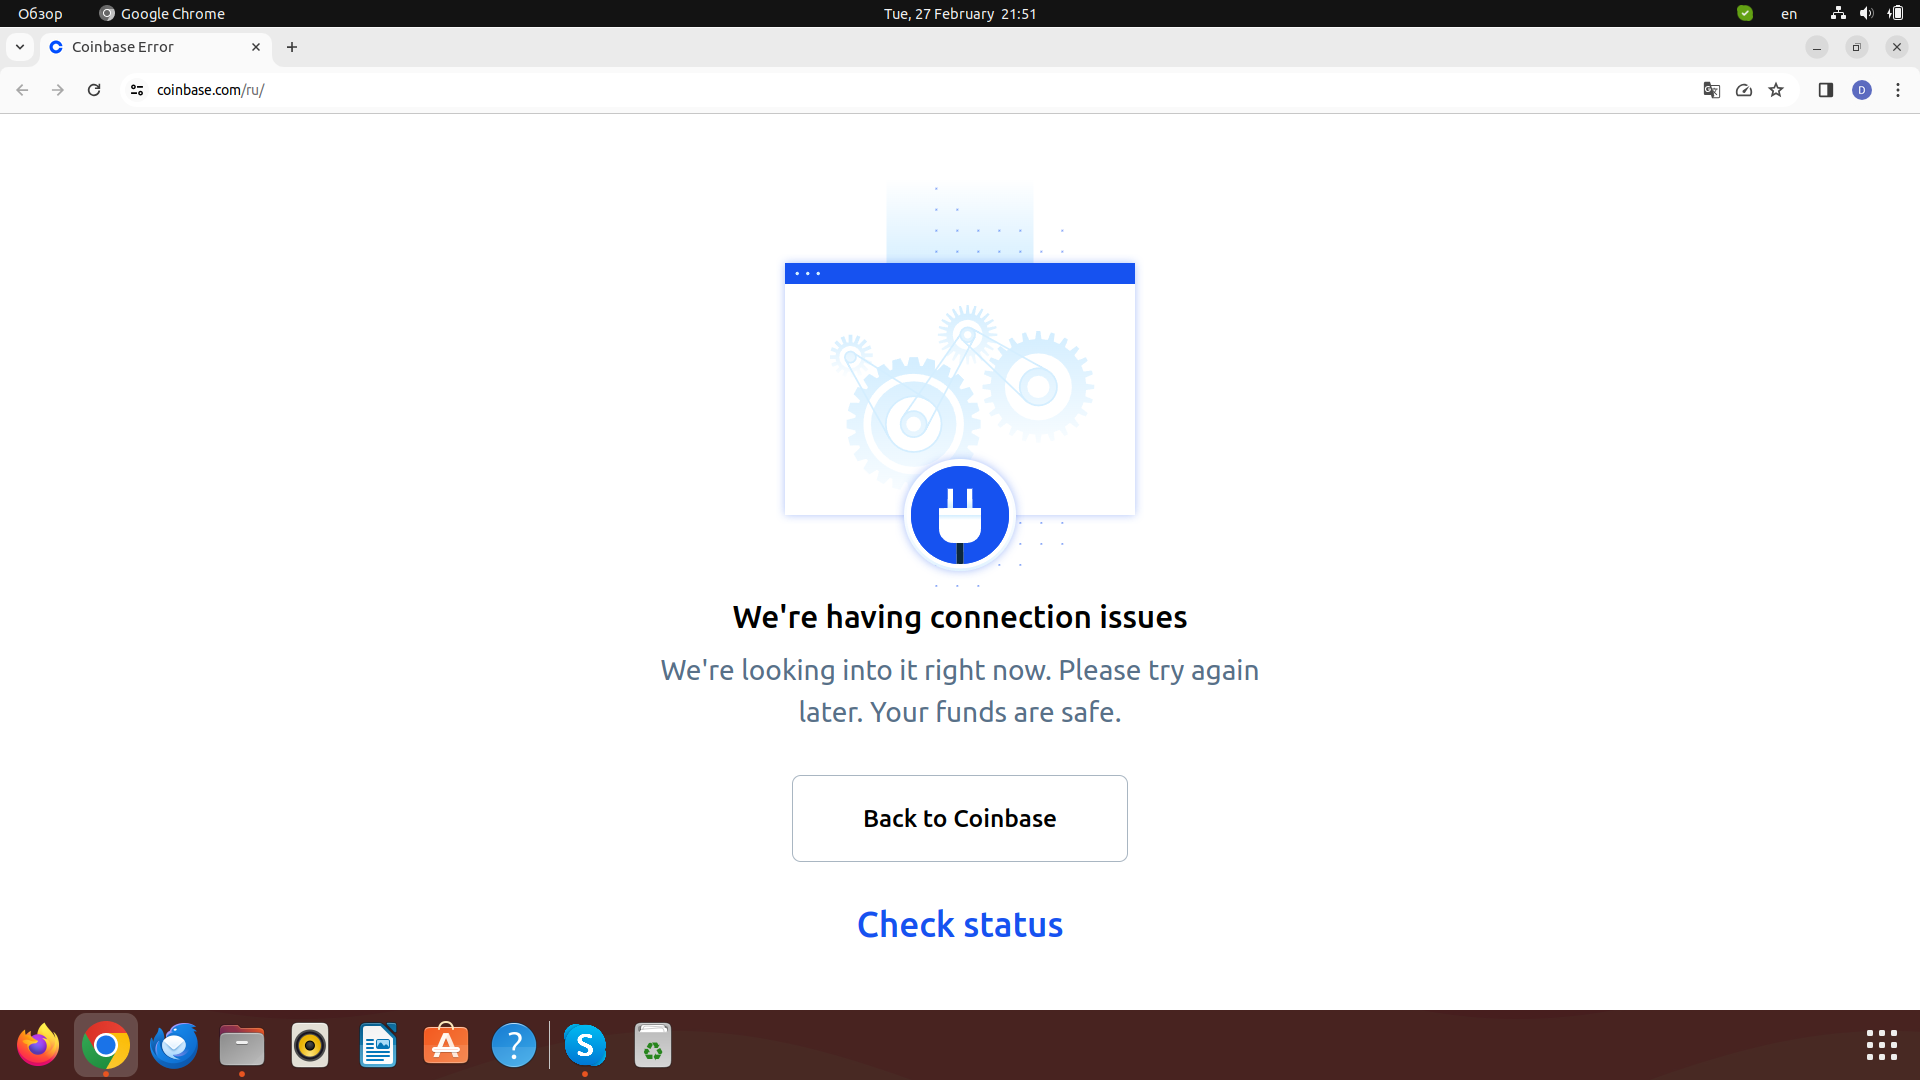Click the 'We're having connection issues' heading
The image size is (1920, 1080).
[x=960, y=617]
